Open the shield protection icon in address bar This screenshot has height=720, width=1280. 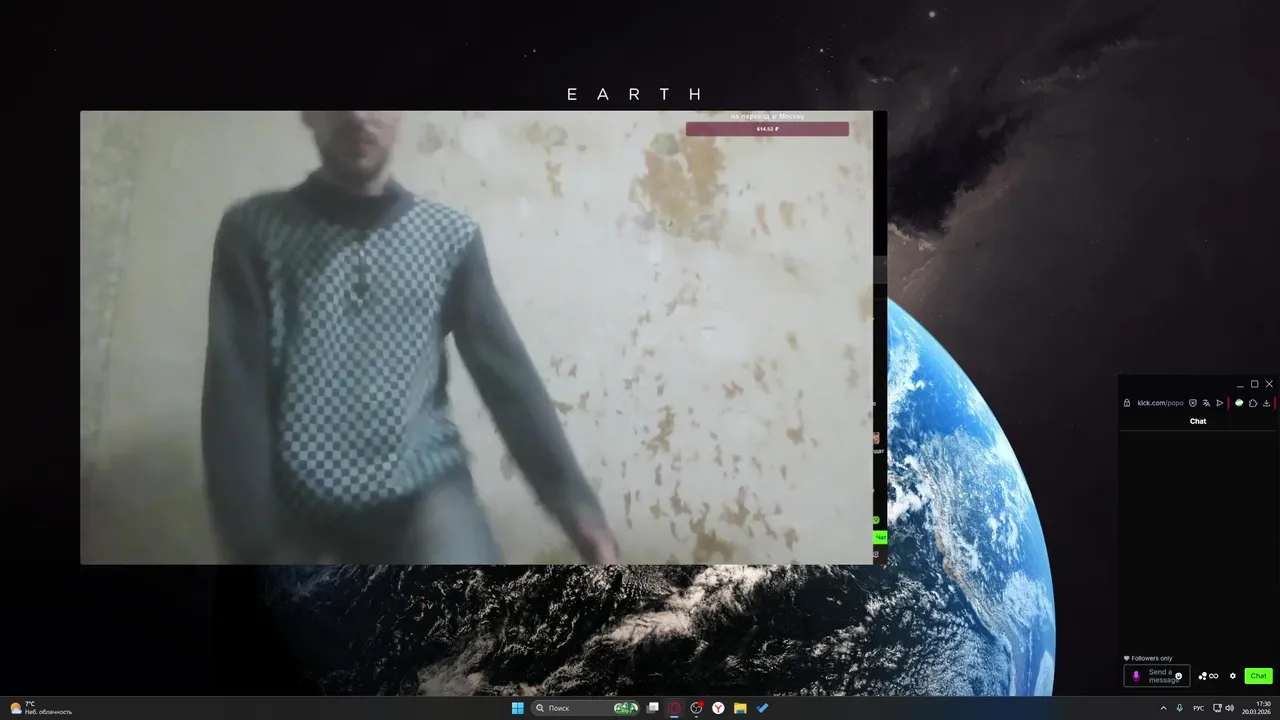point(1193,403)
